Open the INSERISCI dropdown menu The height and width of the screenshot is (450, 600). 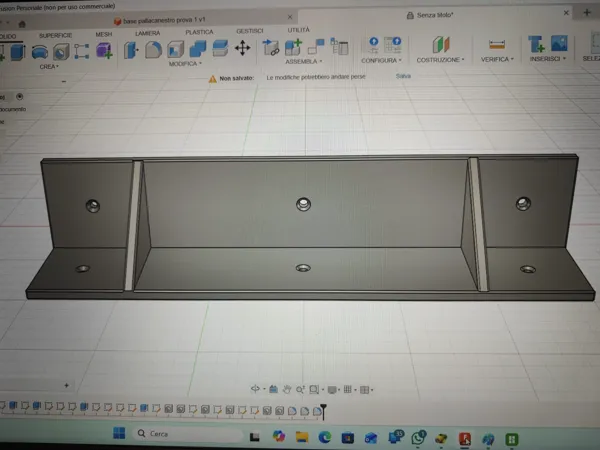tap(548, 59)
